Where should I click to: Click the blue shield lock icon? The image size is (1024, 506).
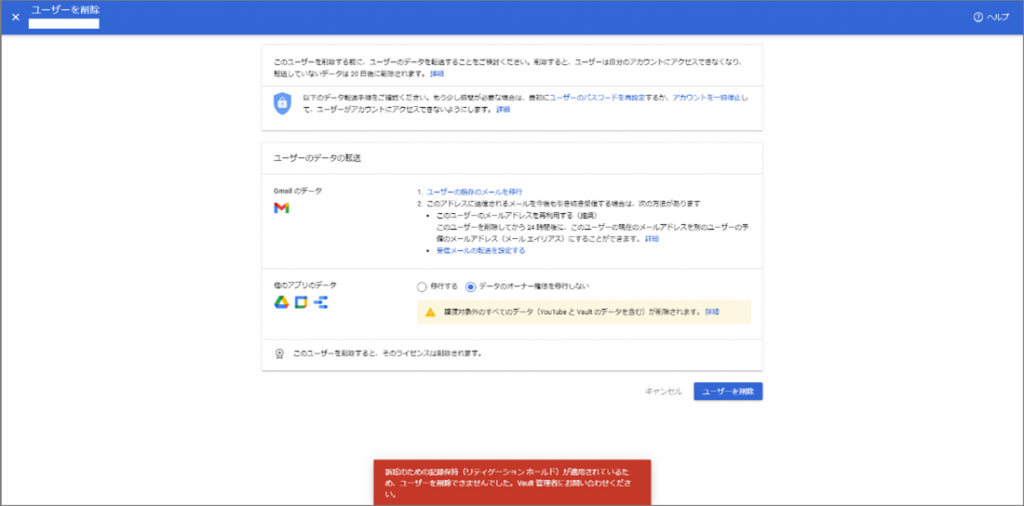click(x=282, y=103)
